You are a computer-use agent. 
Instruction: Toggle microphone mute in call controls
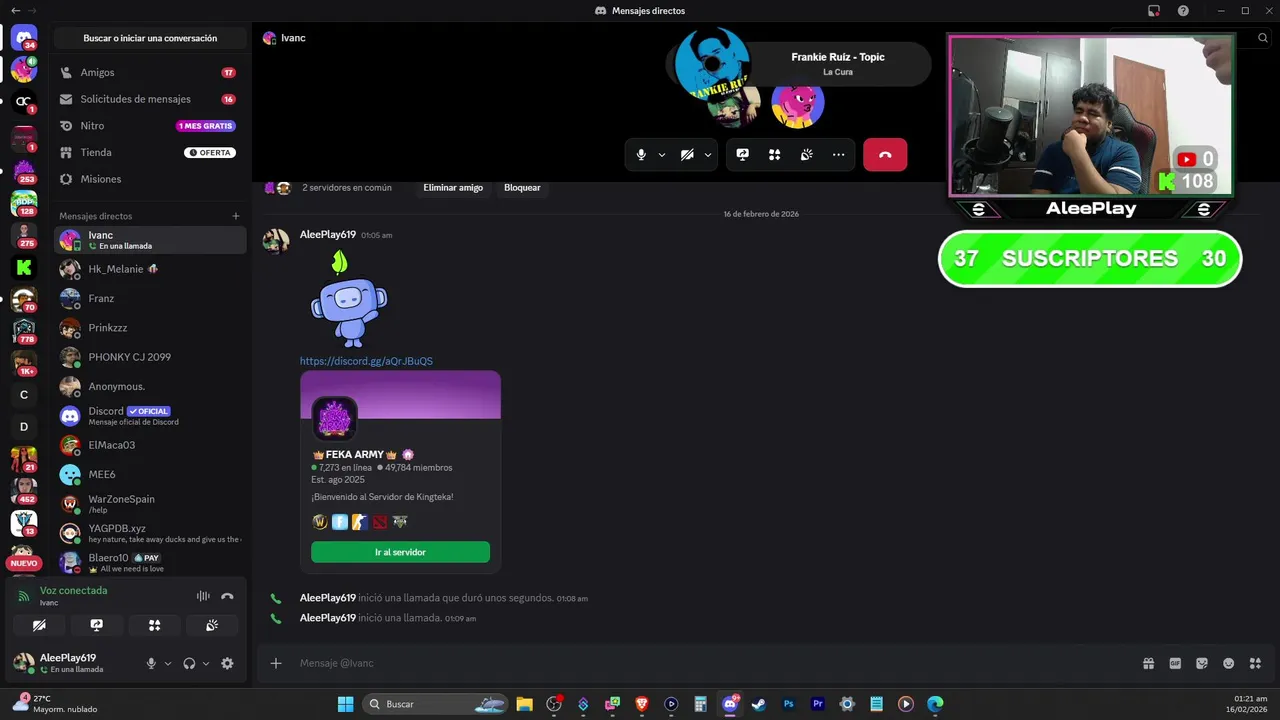[x=641, y=155]
